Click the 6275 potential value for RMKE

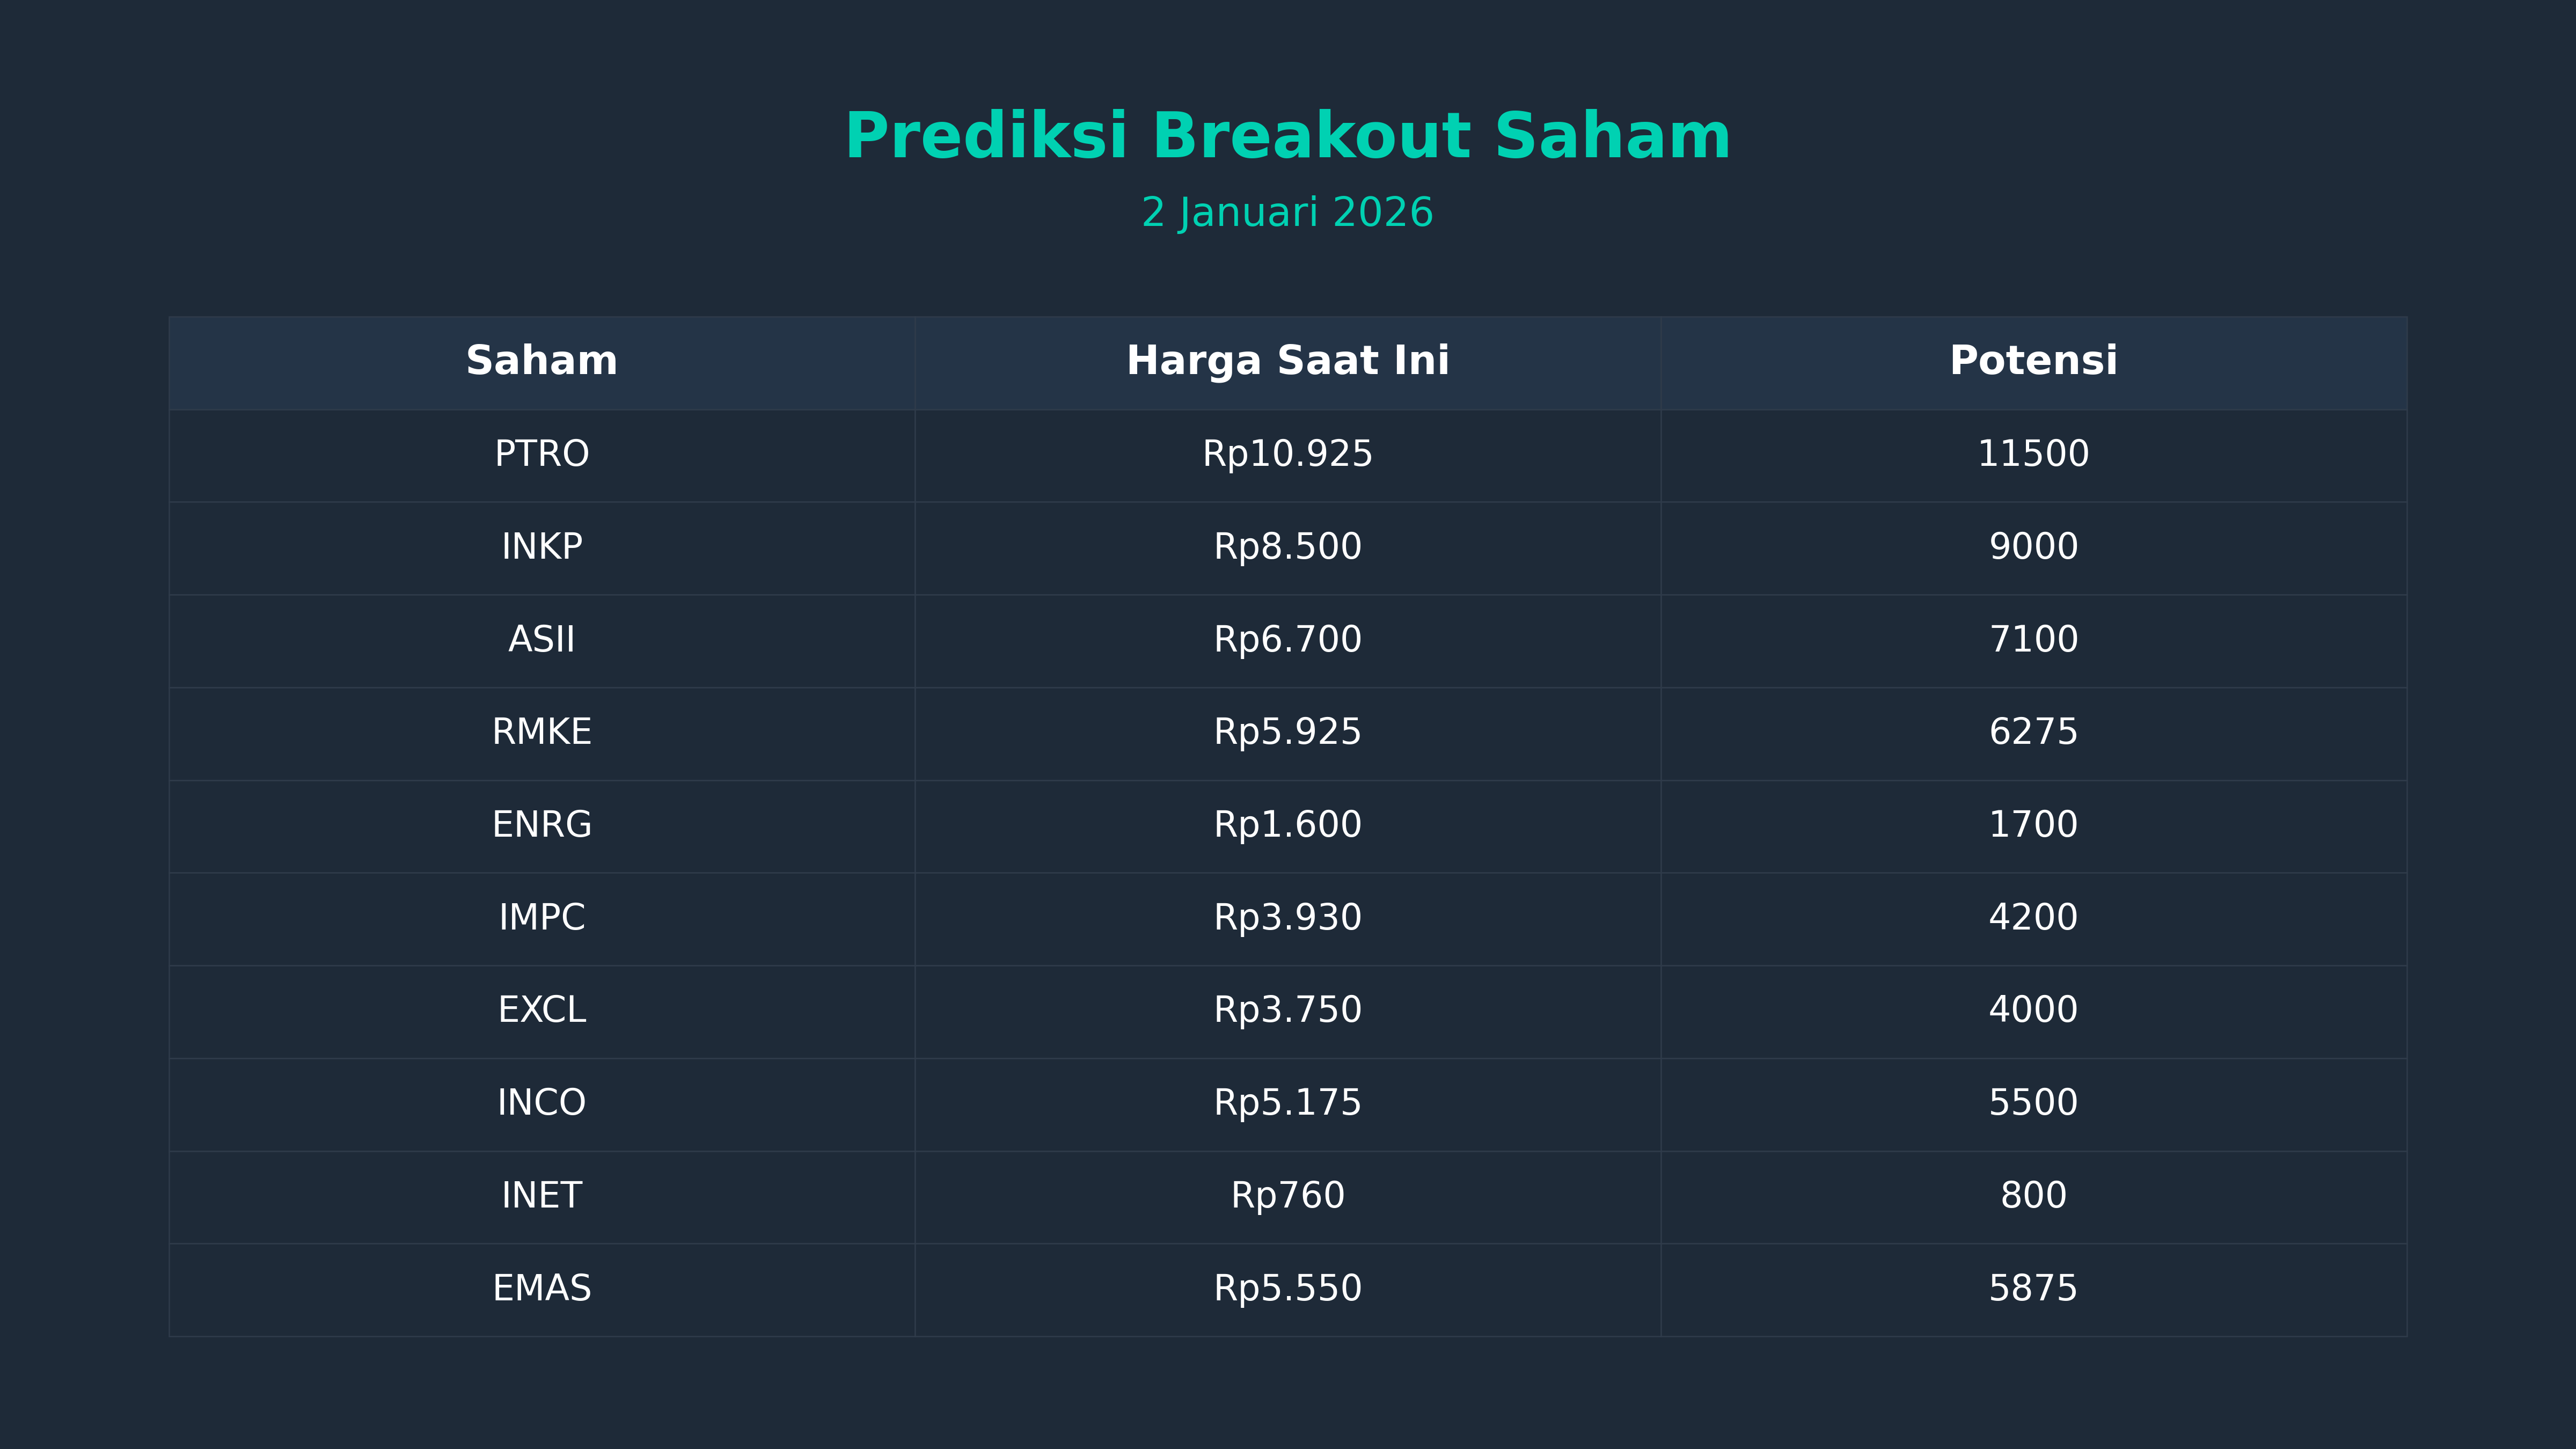pos(2033,732)
